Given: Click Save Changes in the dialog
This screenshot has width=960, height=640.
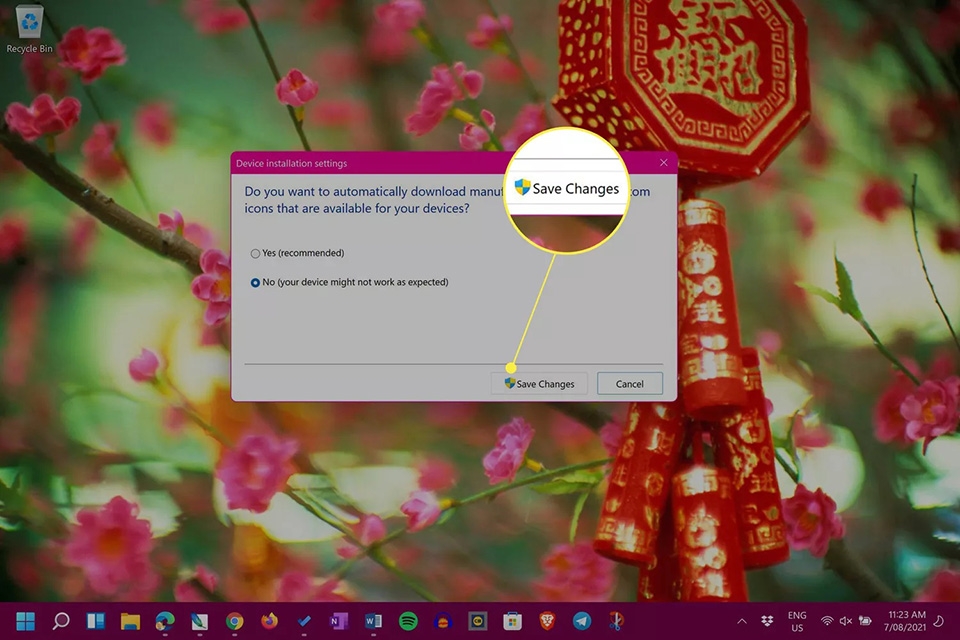Looking at the screenshot, I should point(539,383).
